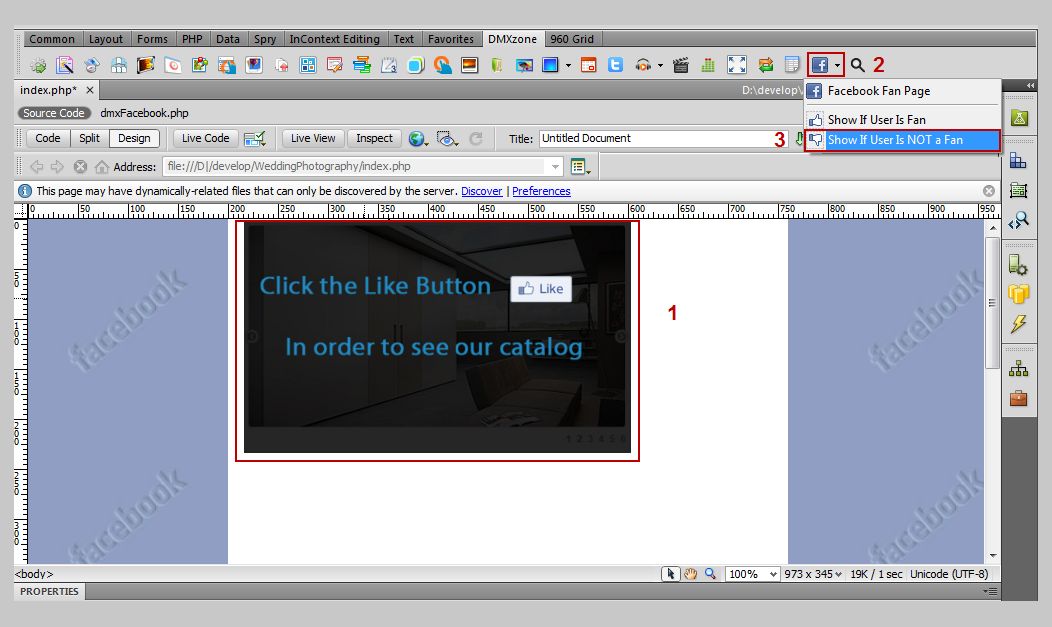Click the flask icon in the right panel dock

click(x=1019, y=119)
